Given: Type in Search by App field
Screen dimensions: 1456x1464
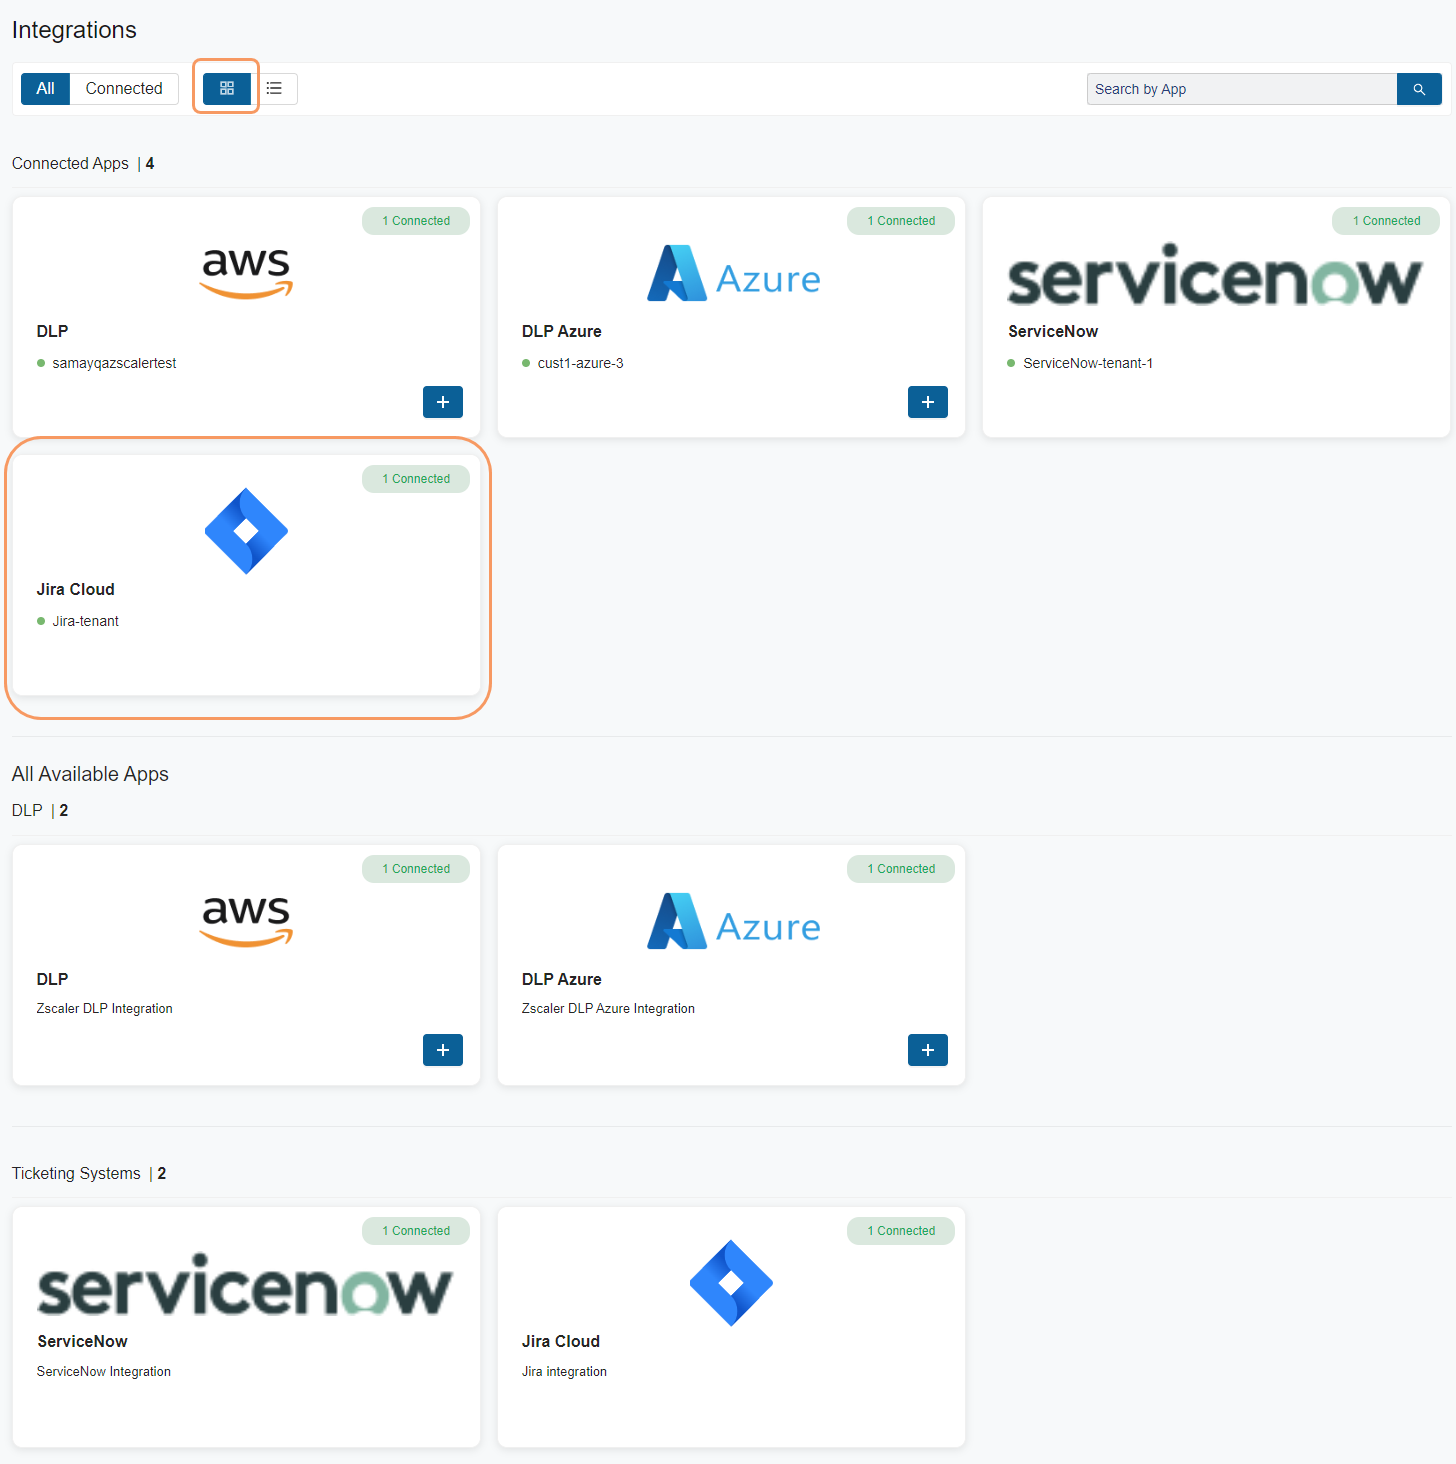Looking at the screenshot, I should [x=1240, y=89].
